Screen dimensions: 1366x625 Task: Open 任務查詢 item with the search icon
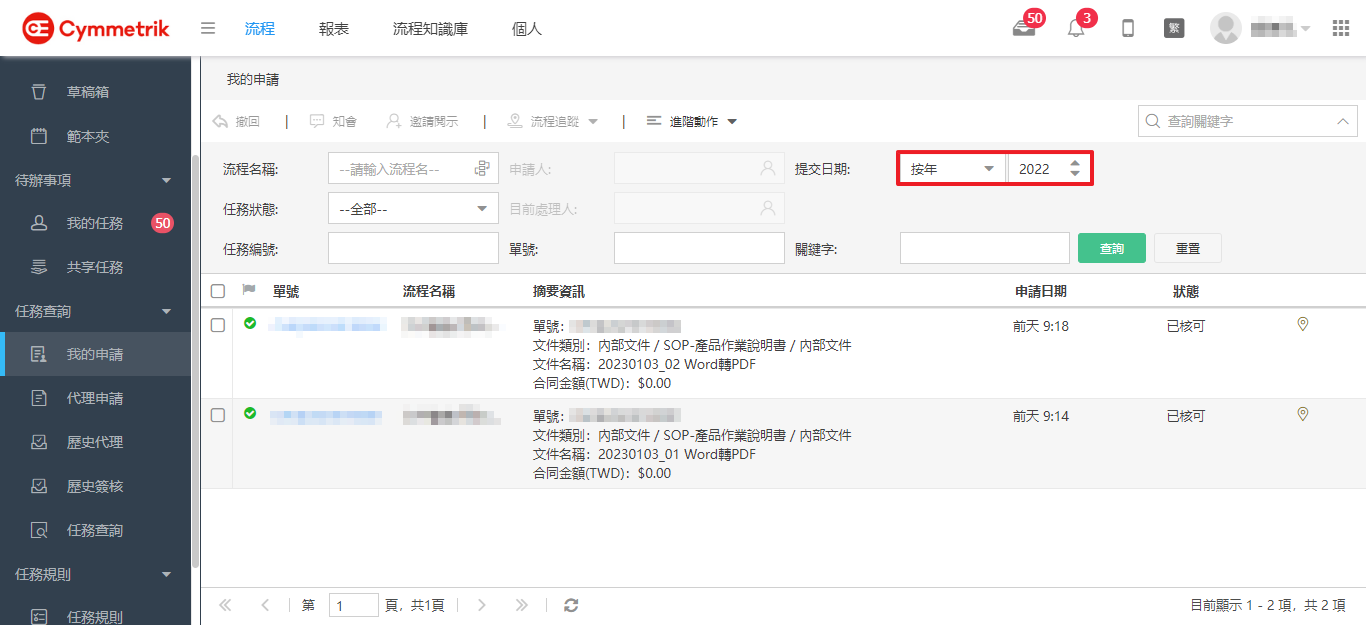click(95, 530)
